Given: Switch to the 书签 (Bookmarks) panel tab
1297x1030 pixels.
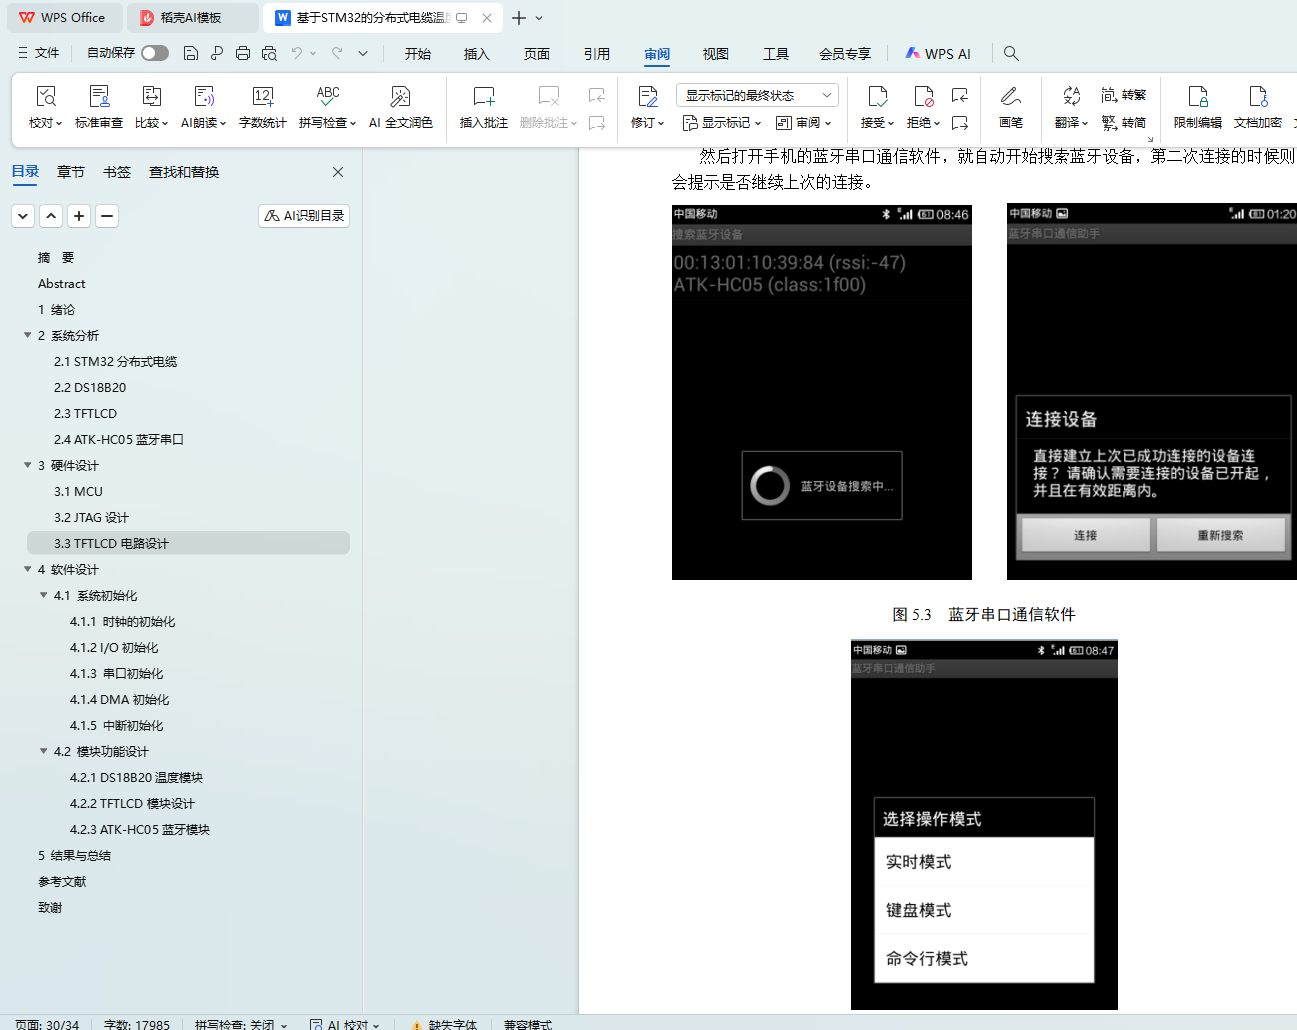Looking at the screenshot, I should [117, 172].
